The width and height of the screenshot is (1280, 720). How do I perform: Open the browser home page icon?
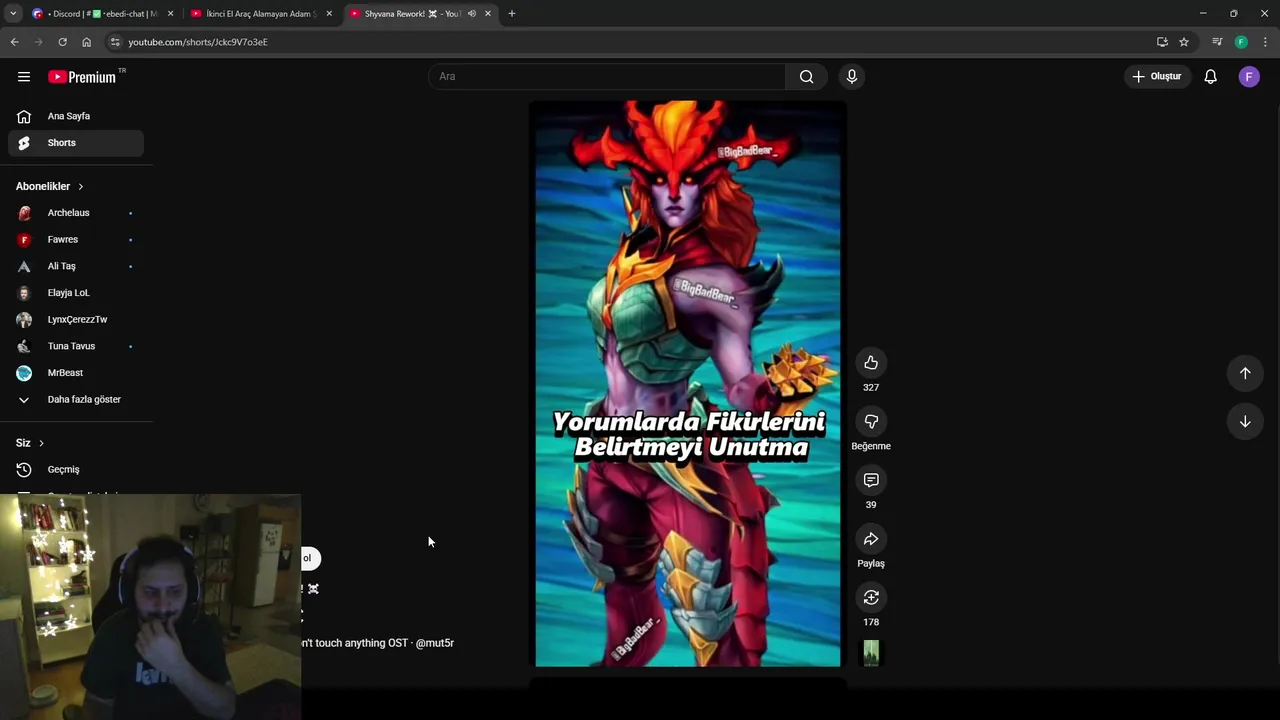click(86, 42)
